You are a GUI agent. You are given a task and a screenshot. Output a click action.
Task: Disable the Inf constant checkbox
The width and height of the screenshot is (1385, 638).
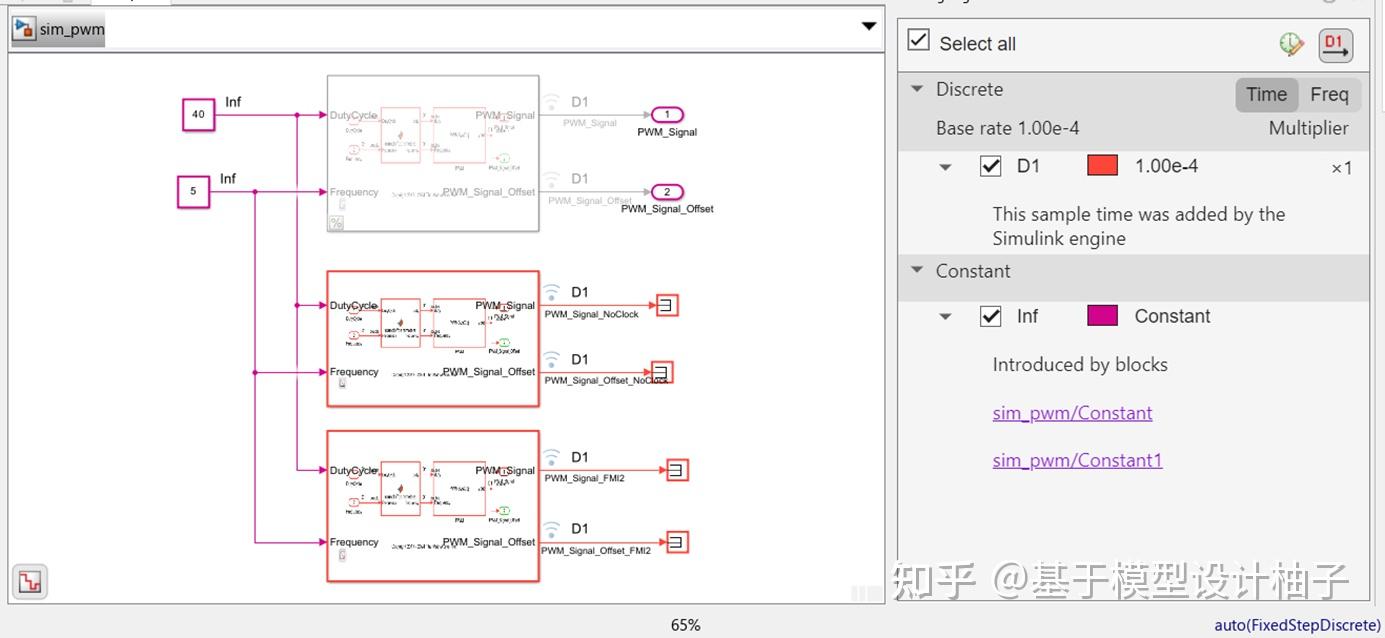tap(991, 316)
